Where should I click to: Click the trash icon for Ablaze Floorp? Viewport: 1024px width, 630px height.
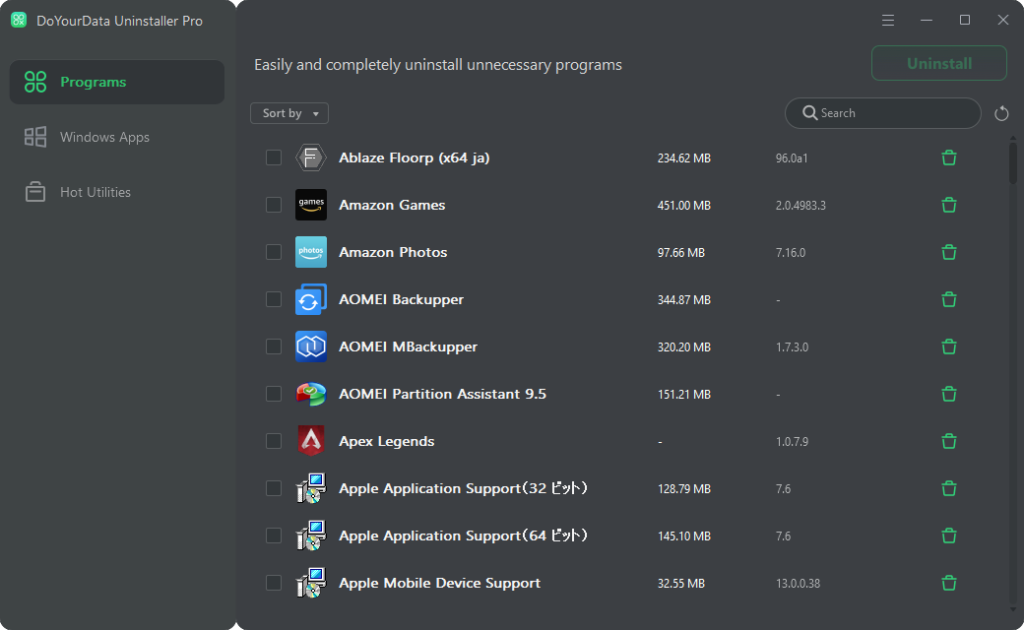949,158
